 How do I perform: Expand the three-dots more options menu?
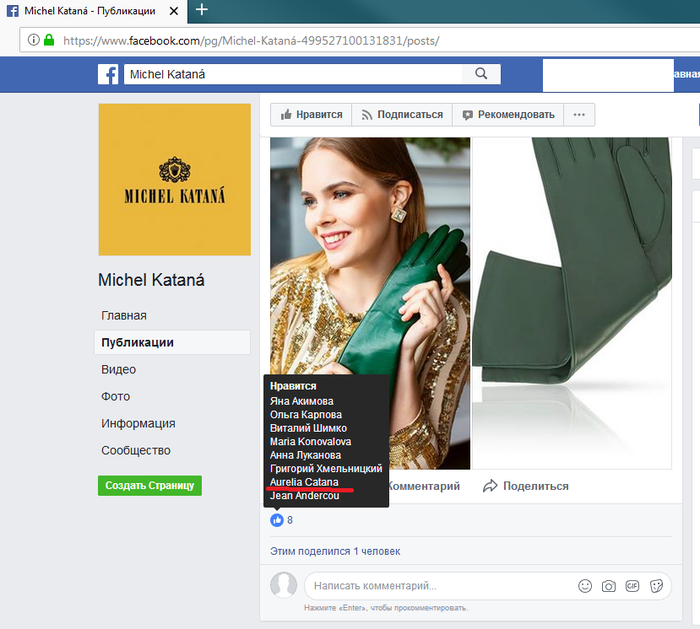pyautogui.click(x=579, y=115)
